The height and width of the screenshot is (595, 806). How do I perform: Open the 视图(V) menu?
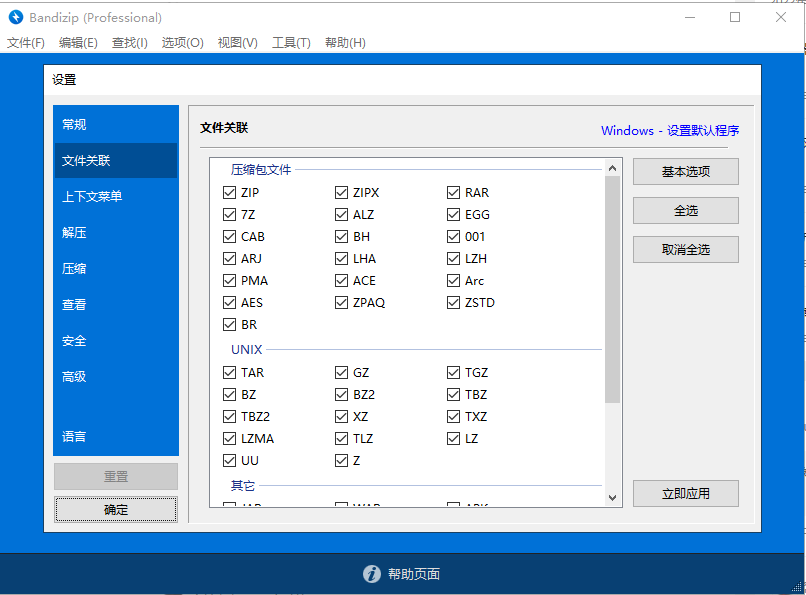click(x=237, y=43)
